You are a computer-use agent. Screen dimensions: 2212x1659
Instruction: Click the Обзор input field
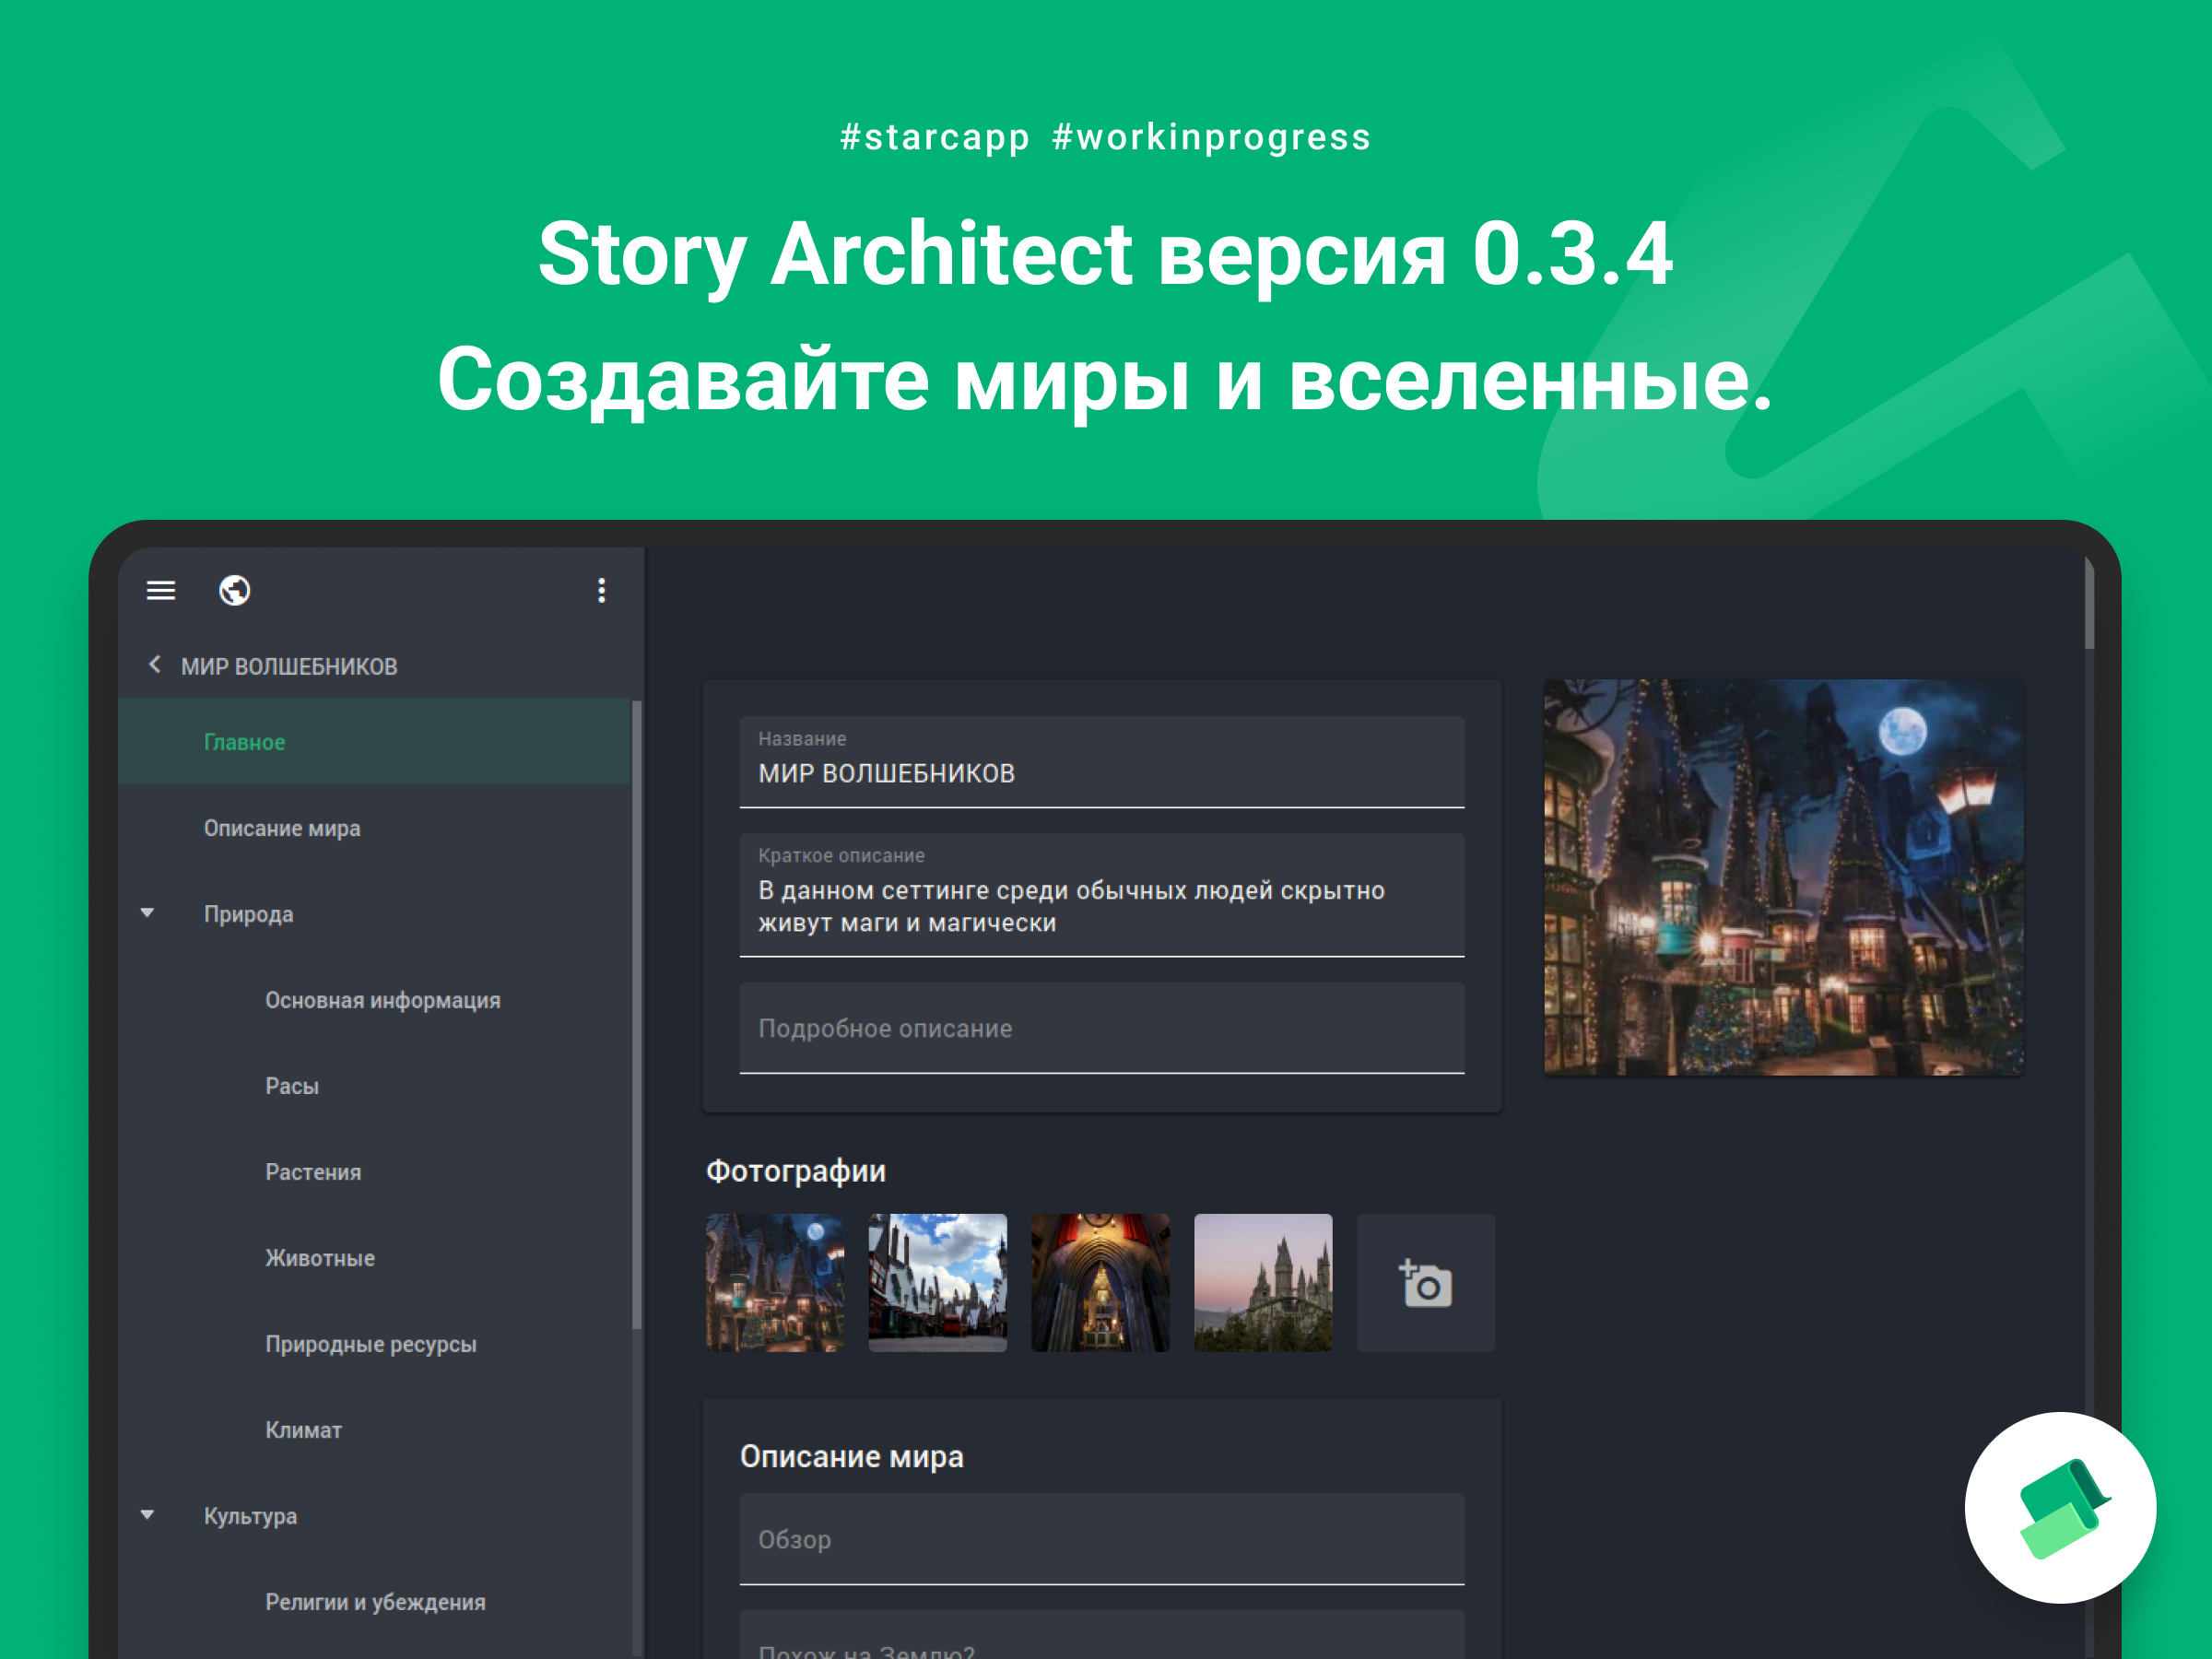pyautogui.click(x=1102, y=1539)
